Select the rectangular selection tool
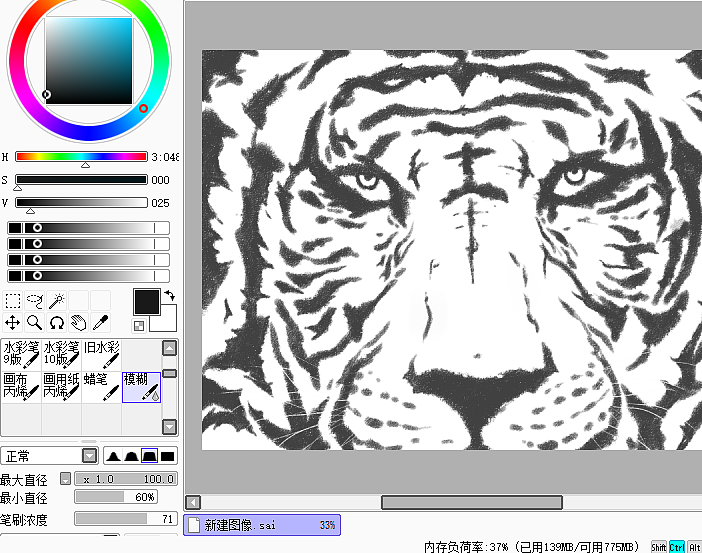 [x=13, y=300]
